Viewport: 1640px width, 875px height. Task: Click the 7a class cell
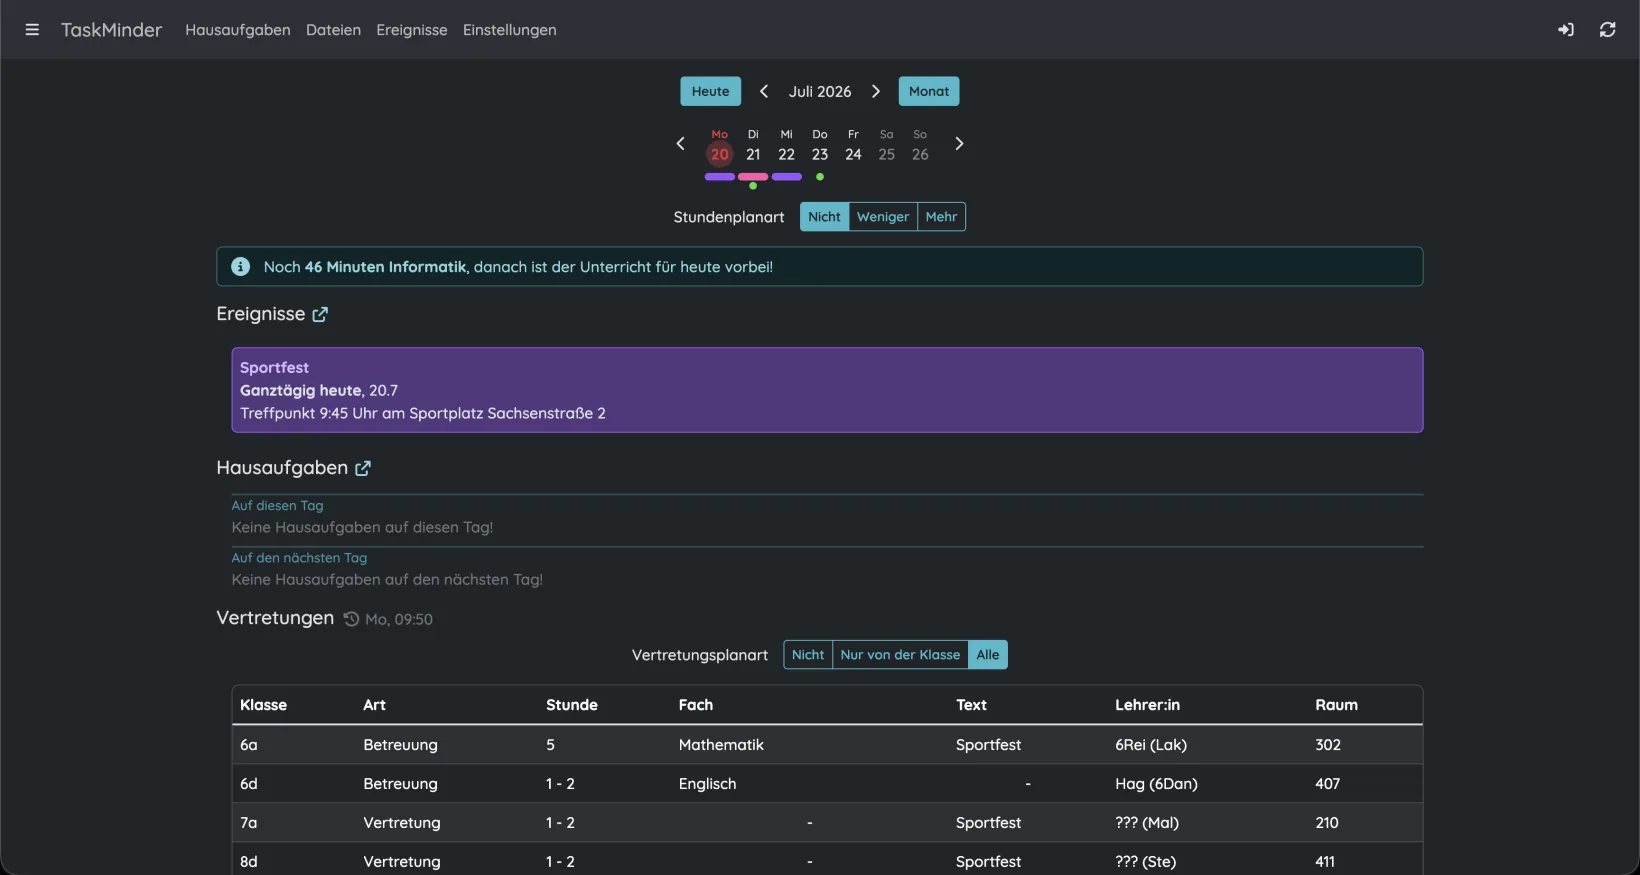249,823
